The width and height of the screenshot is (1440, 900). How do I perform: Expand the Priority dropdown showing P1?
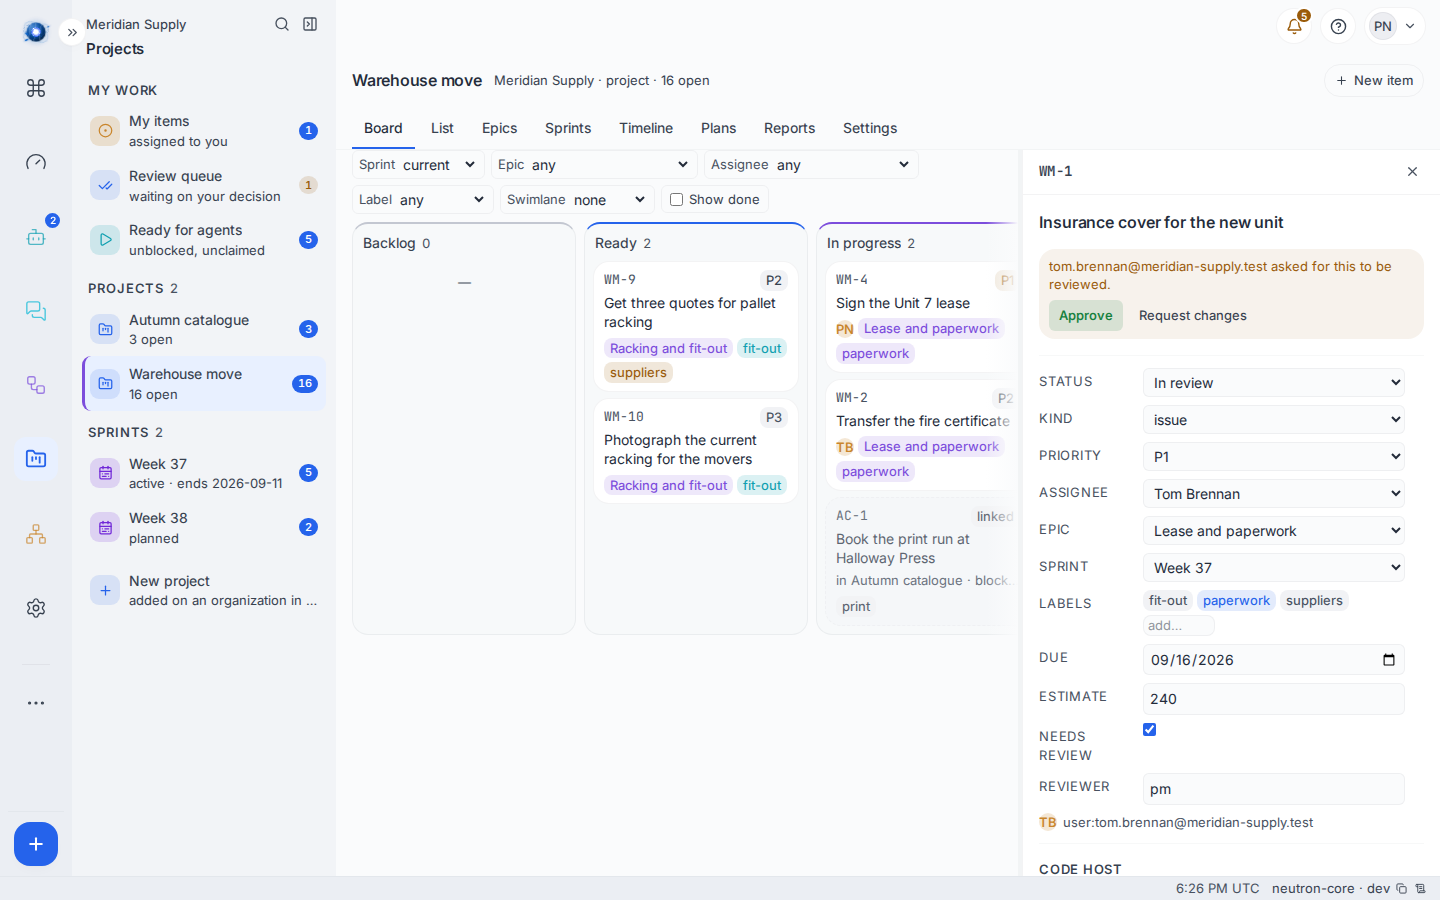point(1274,457)
